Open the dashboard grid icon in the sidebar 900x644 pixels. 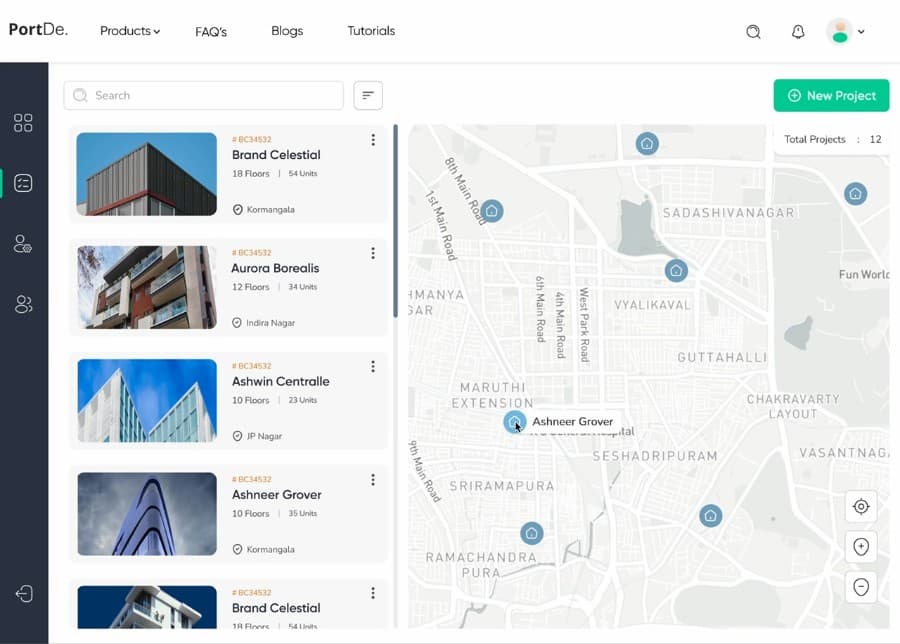coord(23,122)
